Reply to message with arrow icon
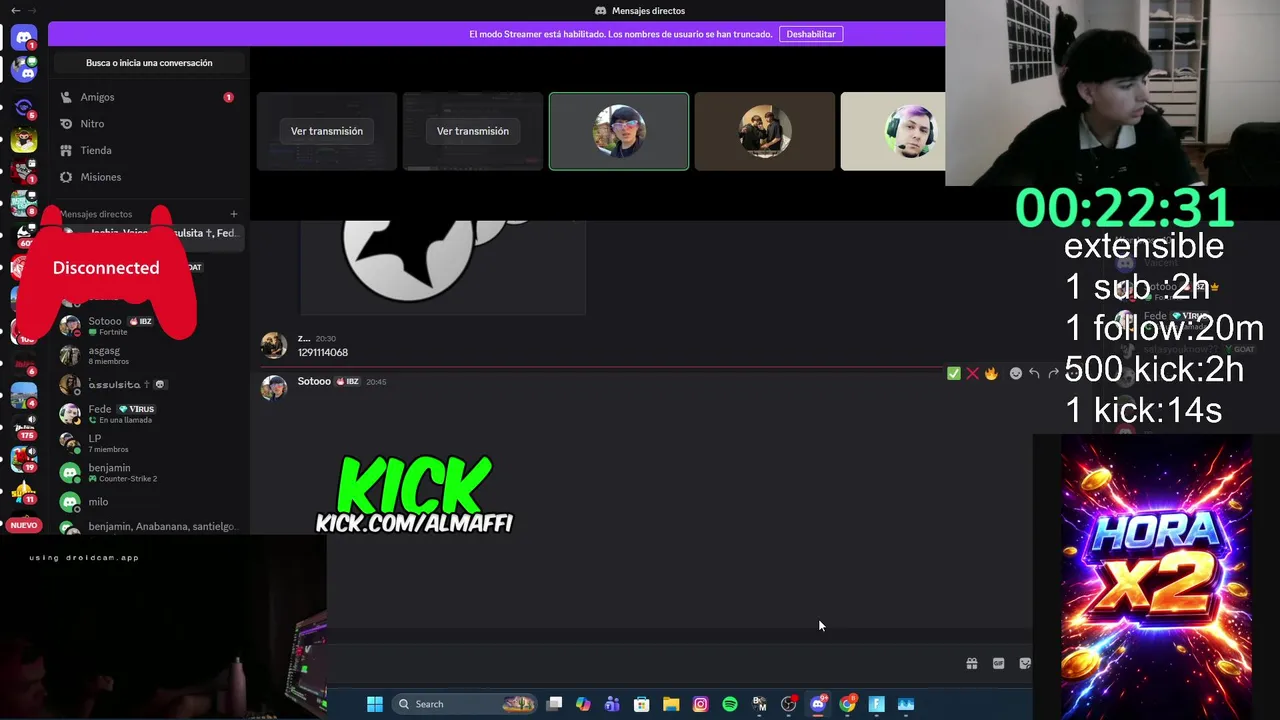Viewport: 1280px width, 720px height. tap(1034, 373)
